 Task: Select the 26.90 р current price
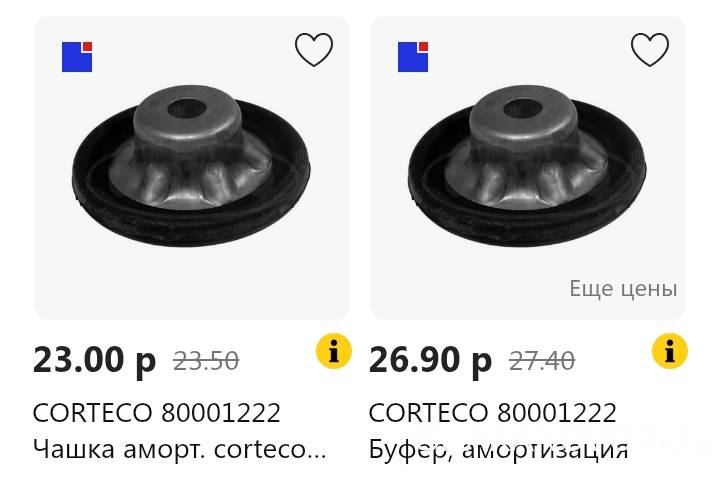pos(430,361)
